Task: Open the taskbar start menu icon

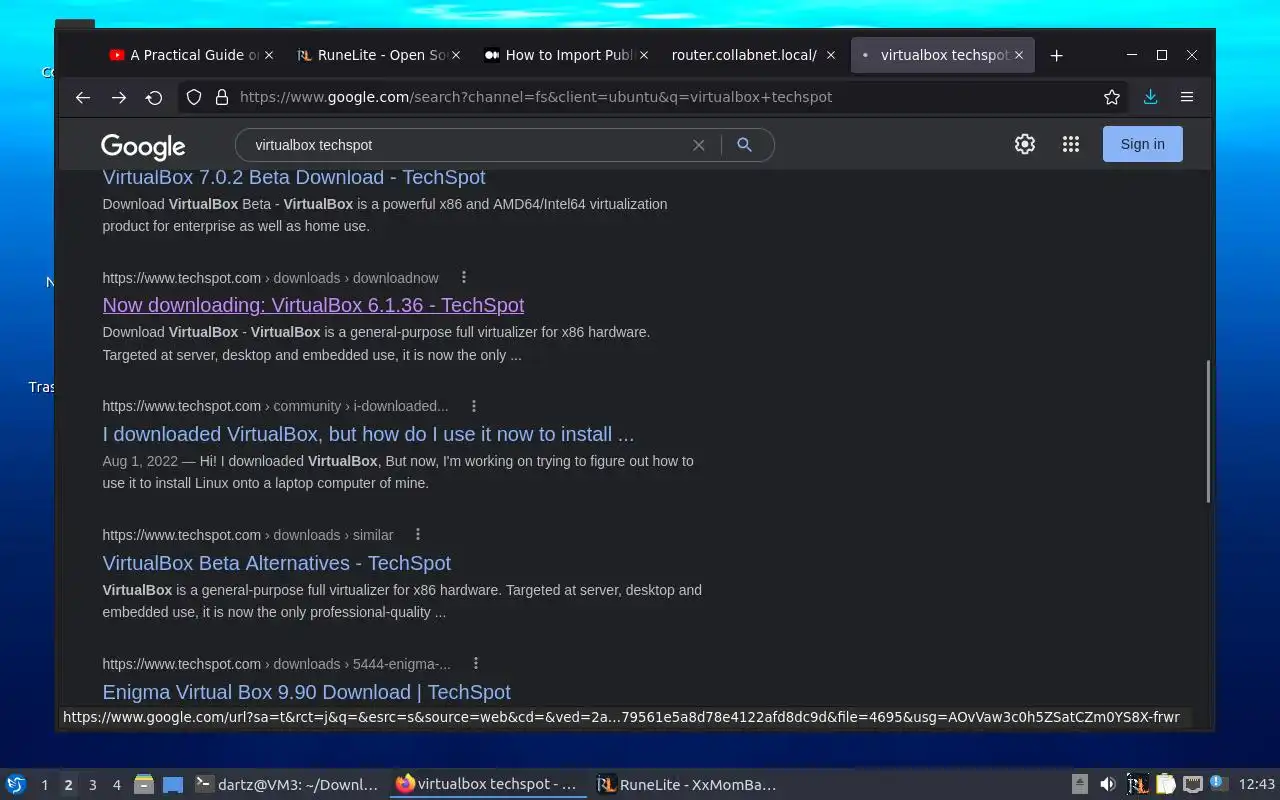Action: pos(16,784)
